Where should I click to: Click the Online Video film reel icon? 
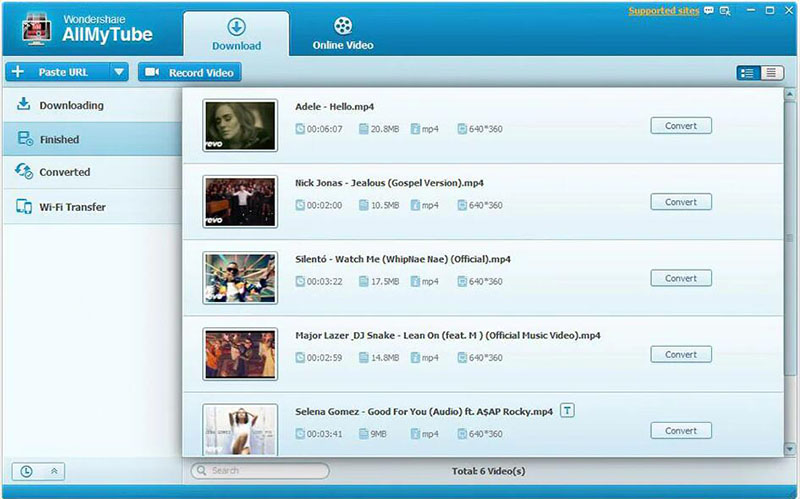pos(343,26)
